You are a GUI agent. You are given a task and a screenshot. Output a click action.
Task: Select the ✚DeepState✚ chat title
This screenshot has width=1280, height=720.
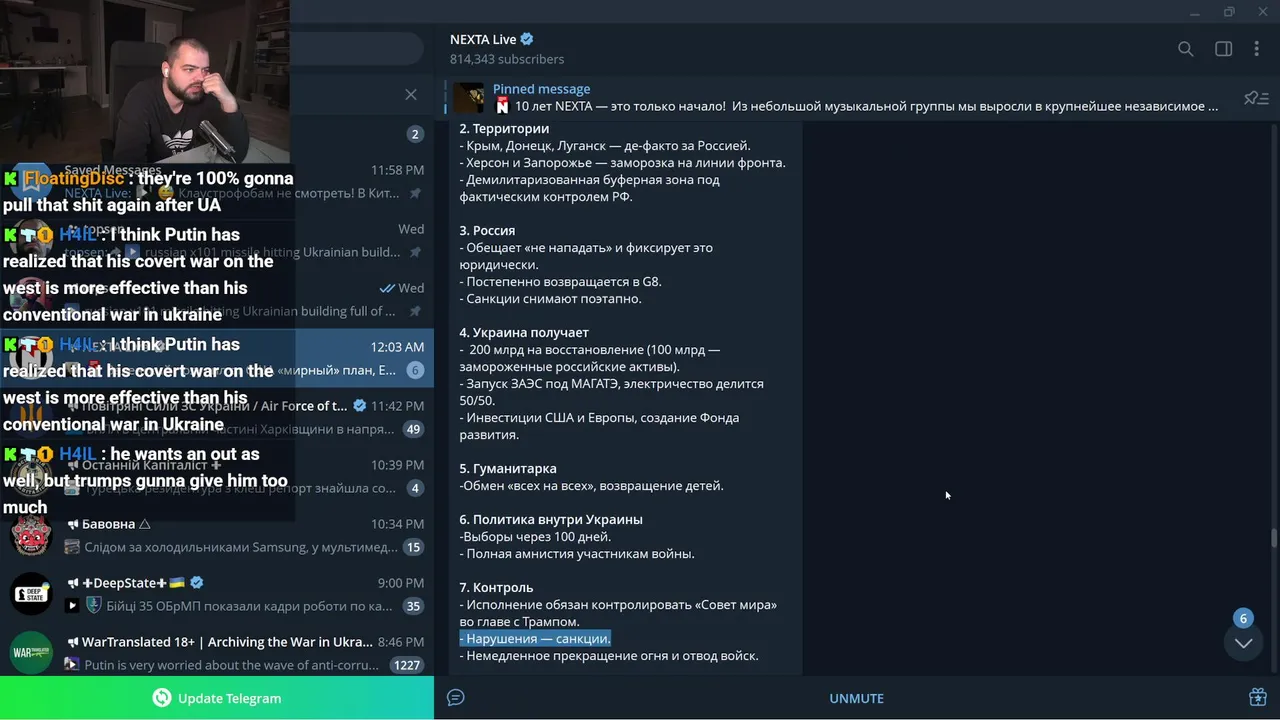click(x=125, y=583)
